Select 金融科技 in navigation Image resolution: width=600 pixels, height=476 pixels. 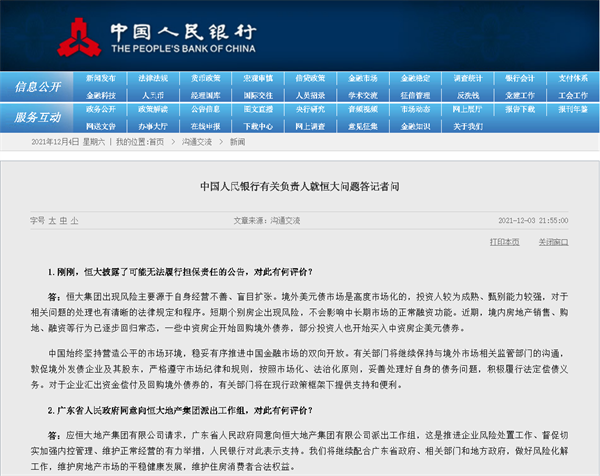point(101,95)
